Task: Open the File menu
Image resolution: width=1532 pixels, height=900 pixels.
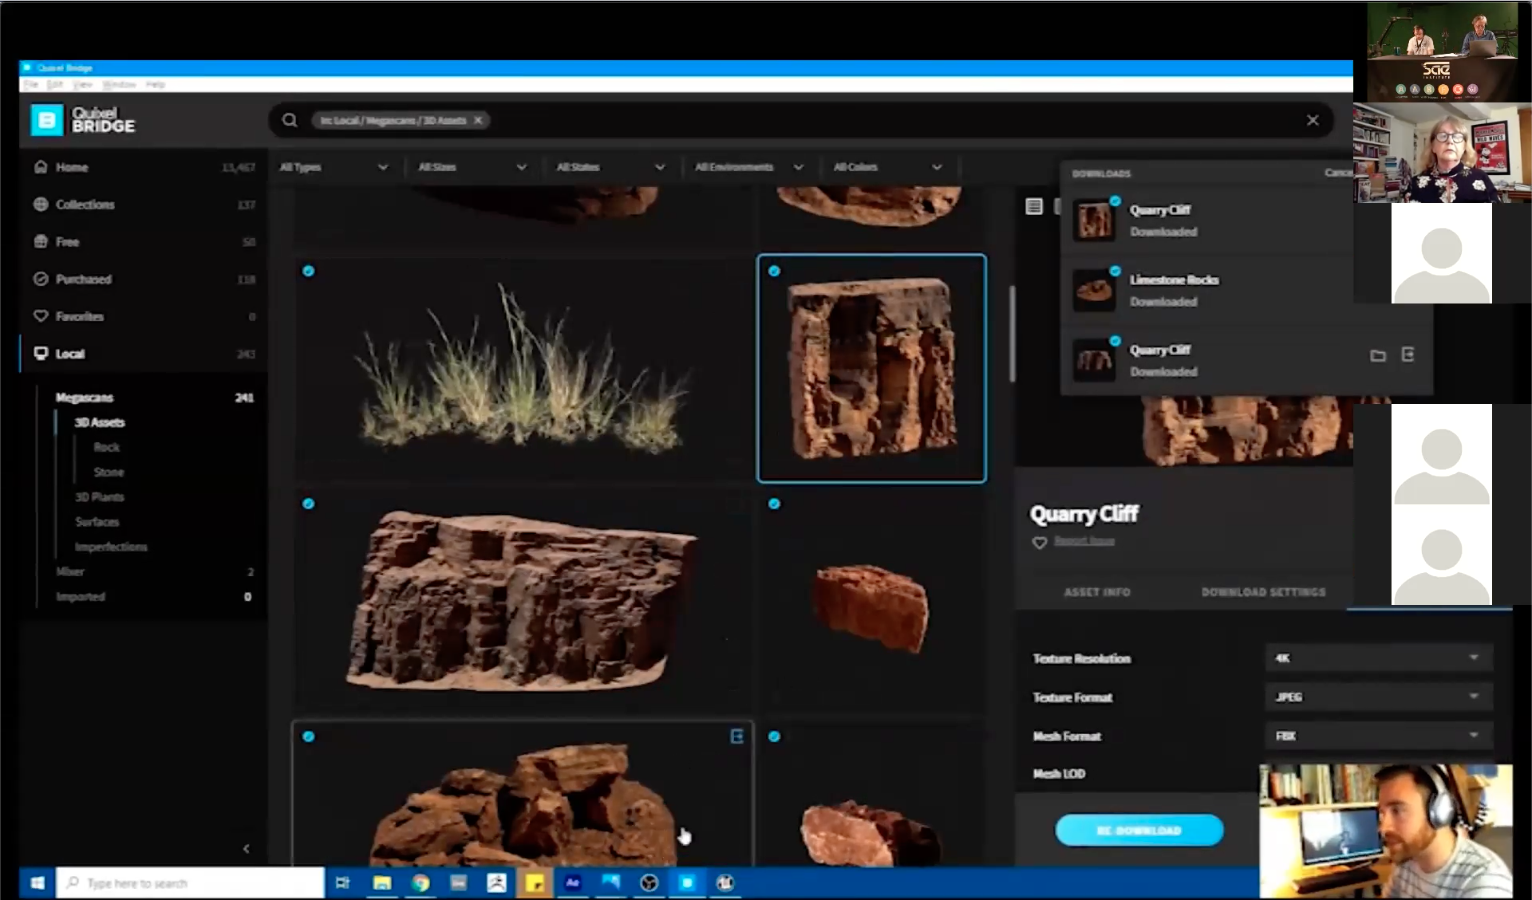Action: (x=31, y=85)
